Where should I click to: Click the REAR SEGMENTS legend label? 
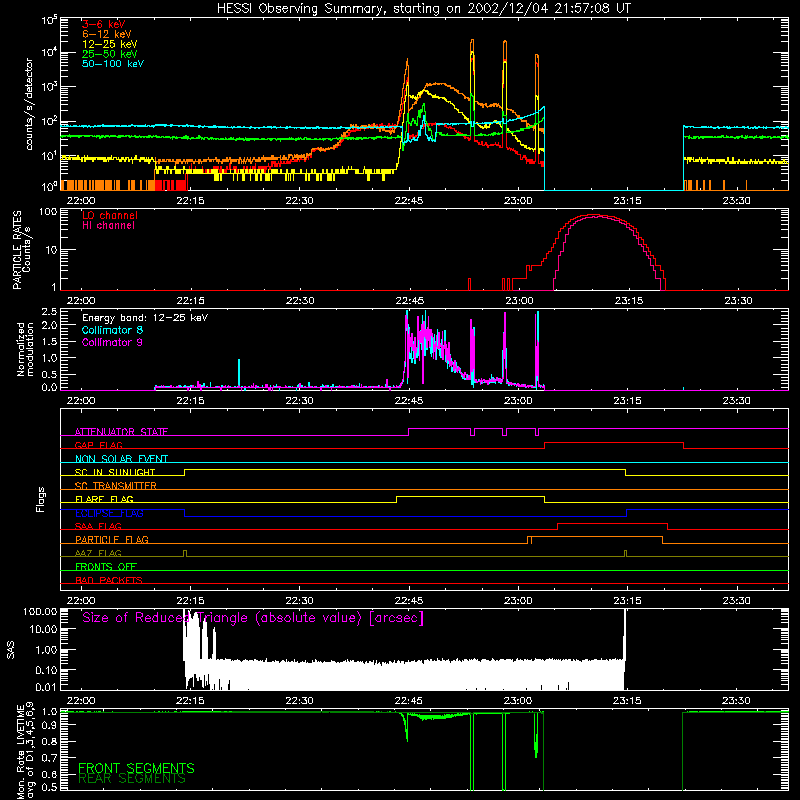pyautogui.click(x=132, y=779)
